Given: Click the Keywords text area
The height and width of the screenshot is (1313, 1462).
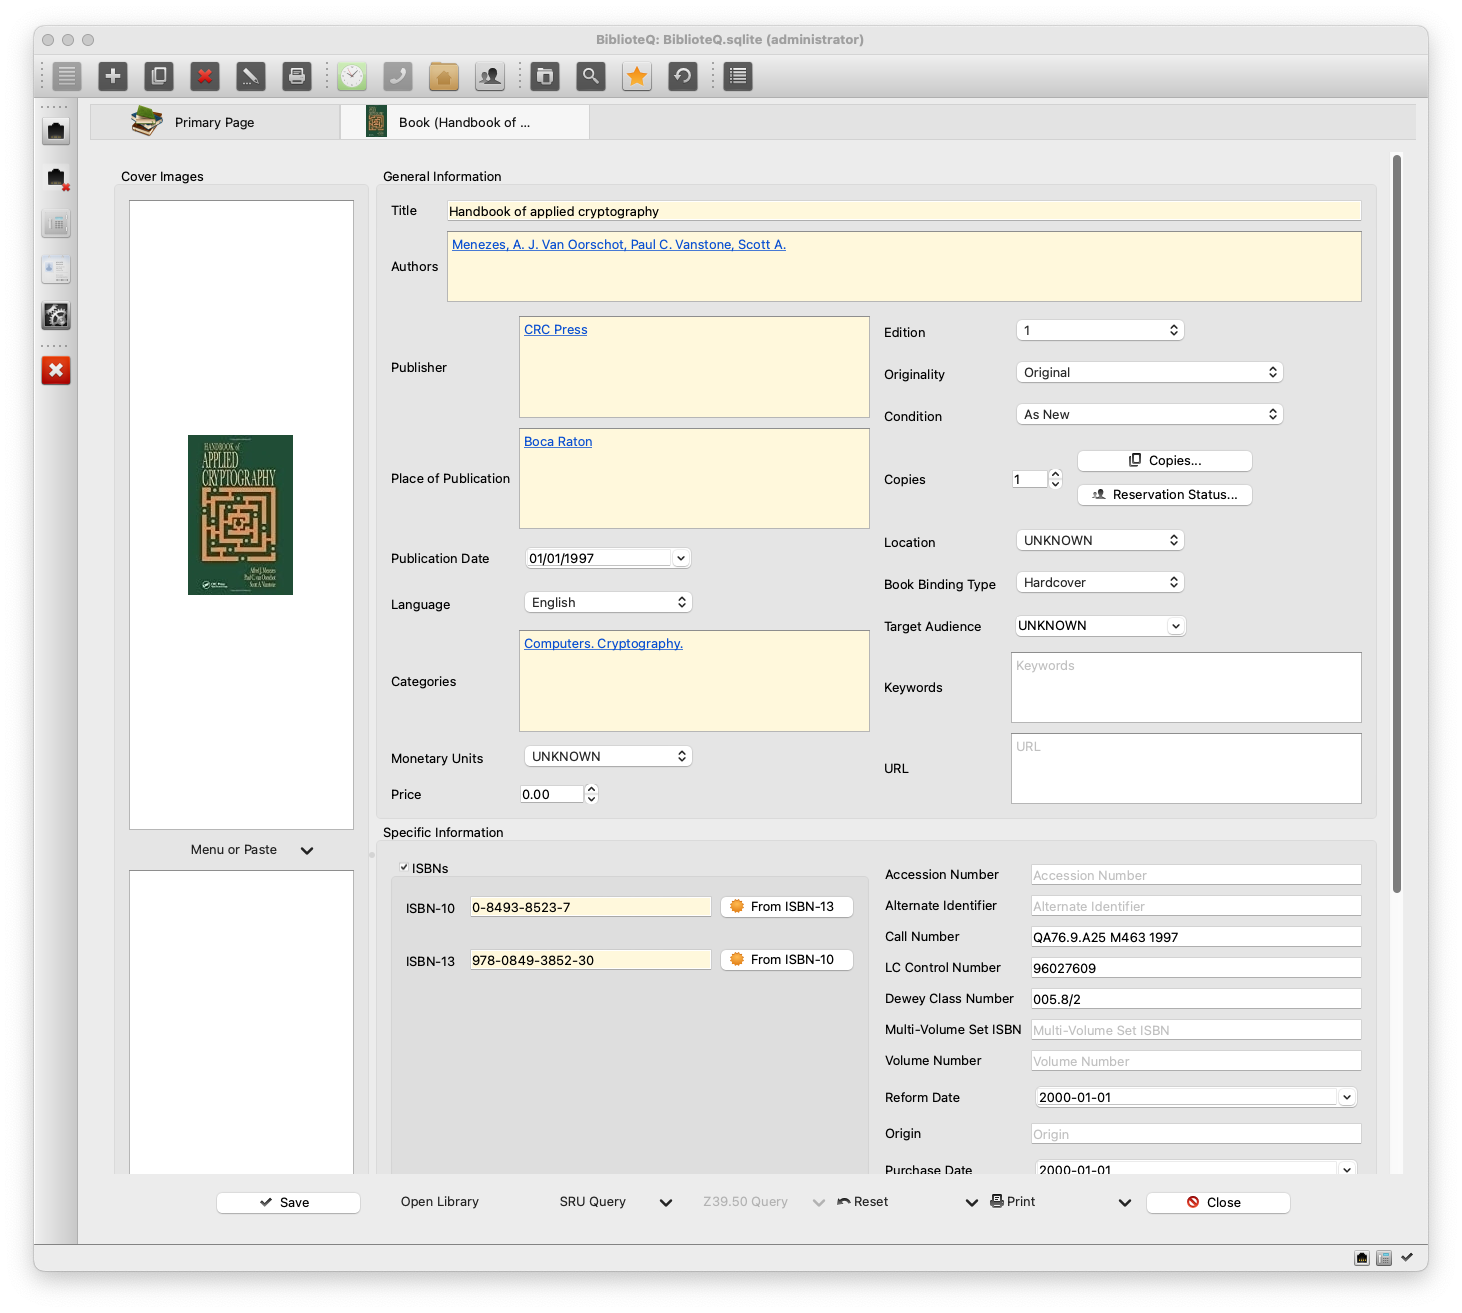Looking at the screenshot, I should click(x=1186, y=688).
